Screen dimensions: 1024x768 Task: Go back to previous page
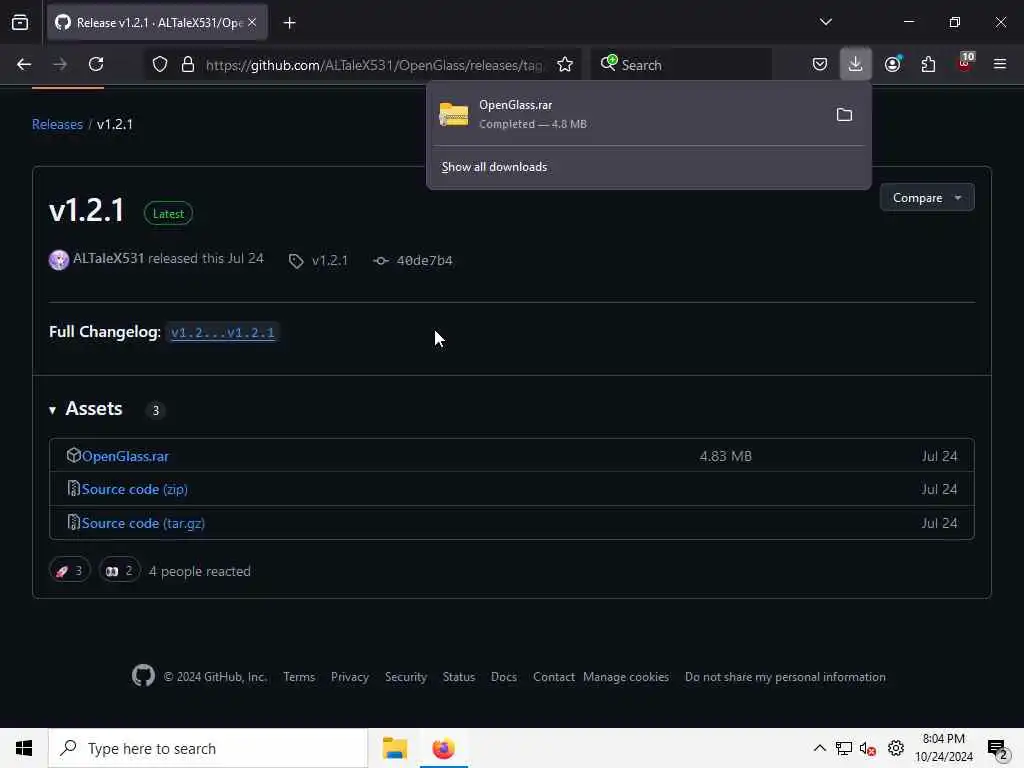tap(24, 64)
